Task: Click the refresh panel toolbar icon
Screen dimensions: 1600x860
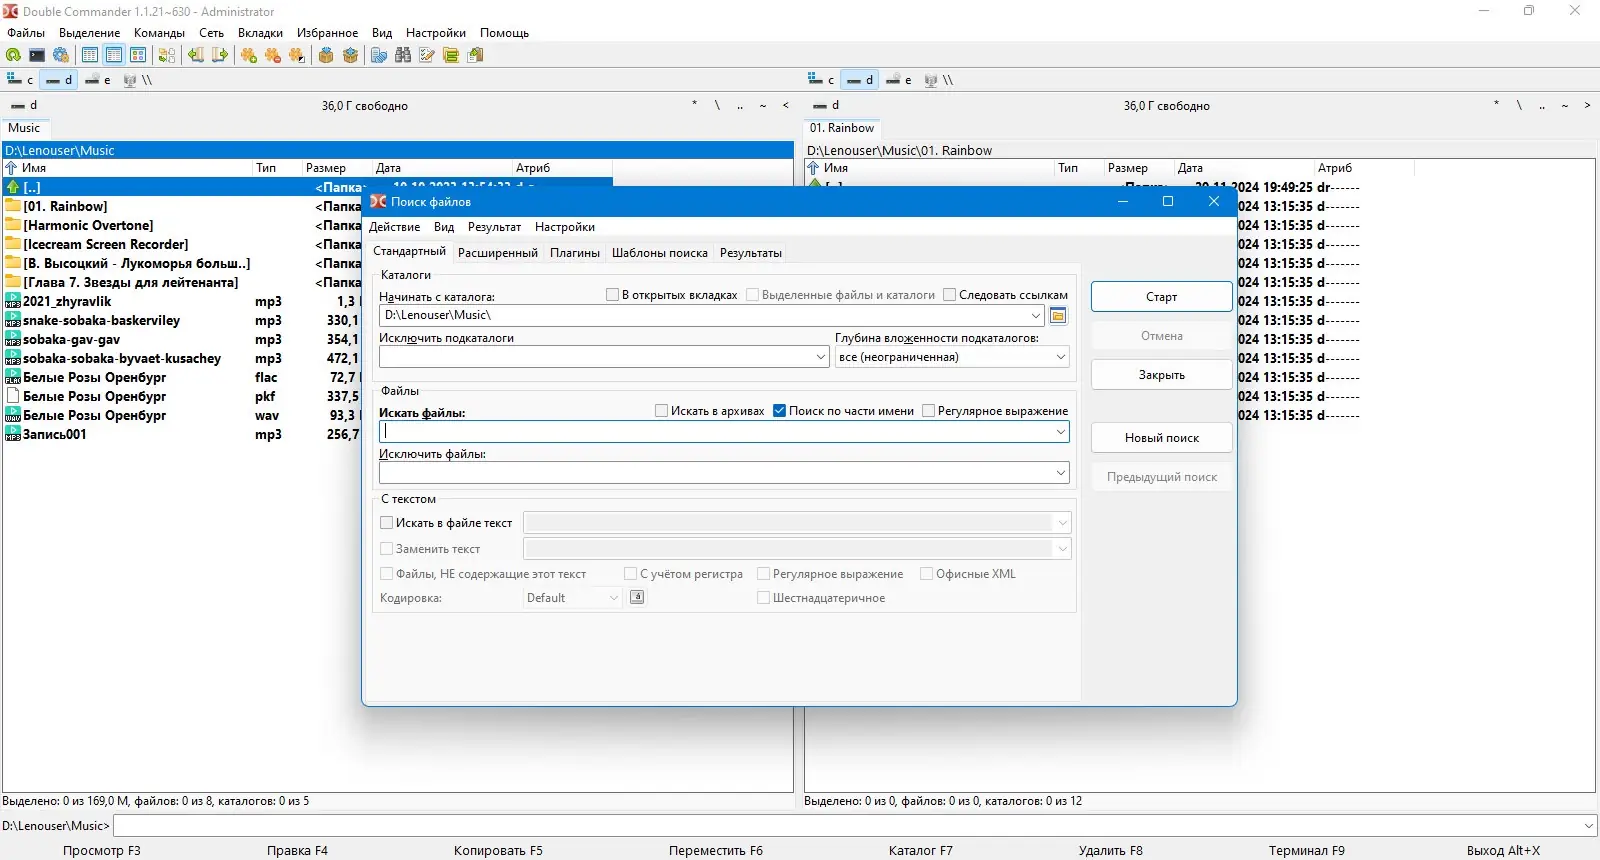Action: 13,55
